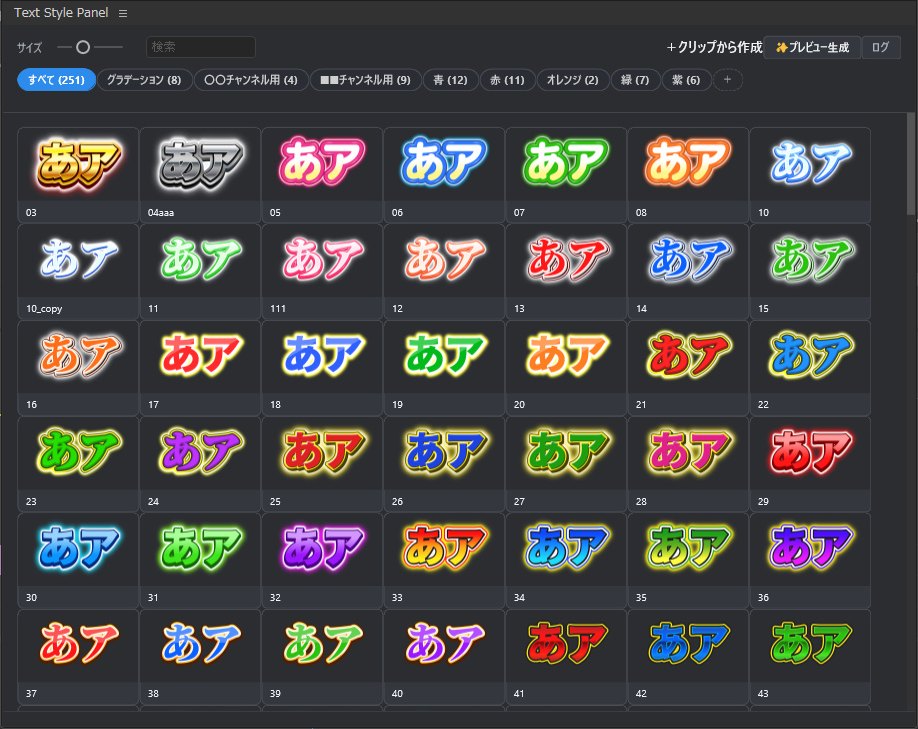Viewport: 918px width, 729px height.
Task: Select the 紫 (6) filter tab
Action: (686, 80)
